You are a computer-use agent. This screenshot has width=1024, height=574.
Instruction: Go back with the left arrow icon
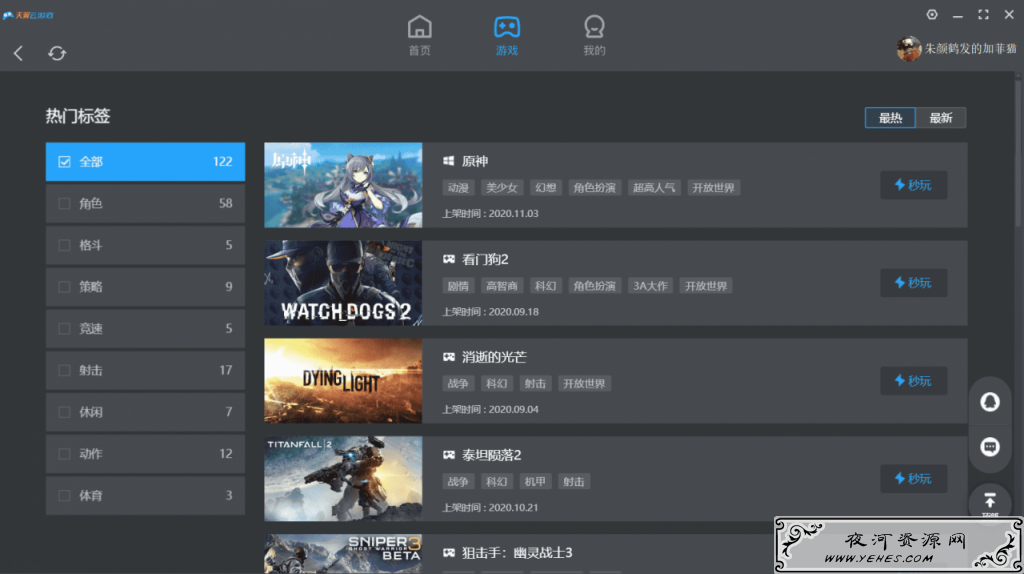(18, 54)
